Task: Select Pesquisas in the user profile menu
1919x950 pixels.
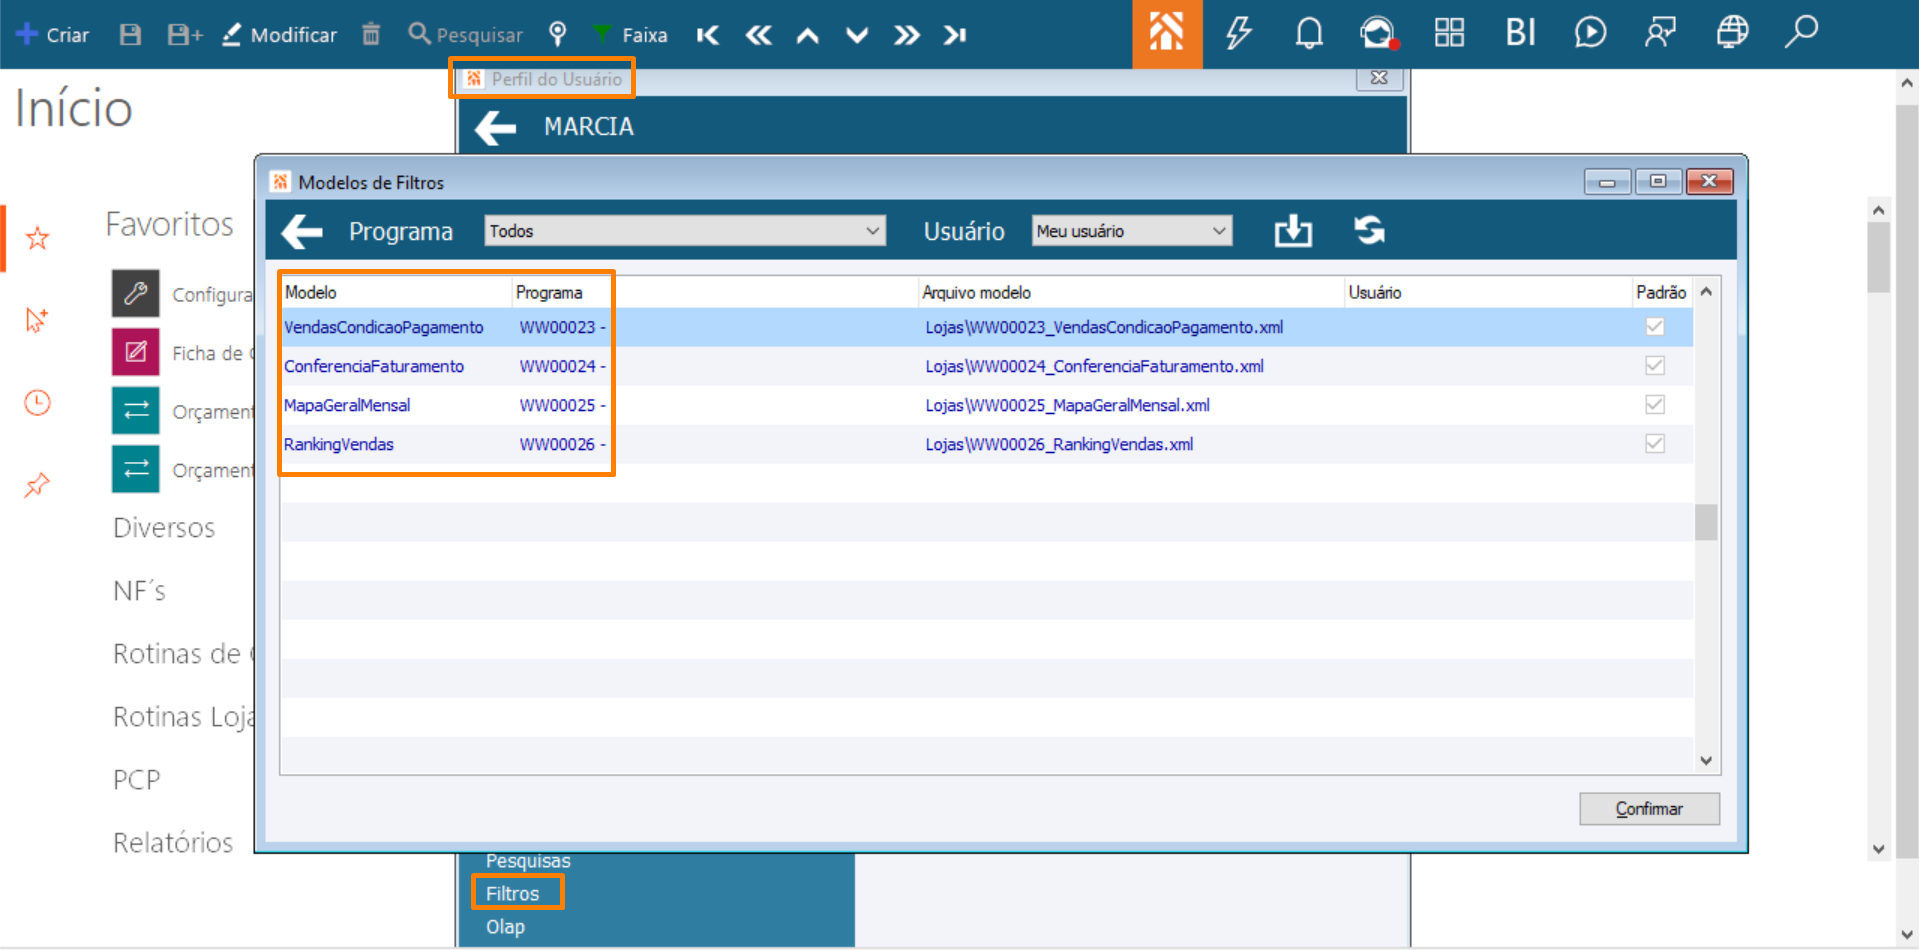Action: click(x=528, y=861)
